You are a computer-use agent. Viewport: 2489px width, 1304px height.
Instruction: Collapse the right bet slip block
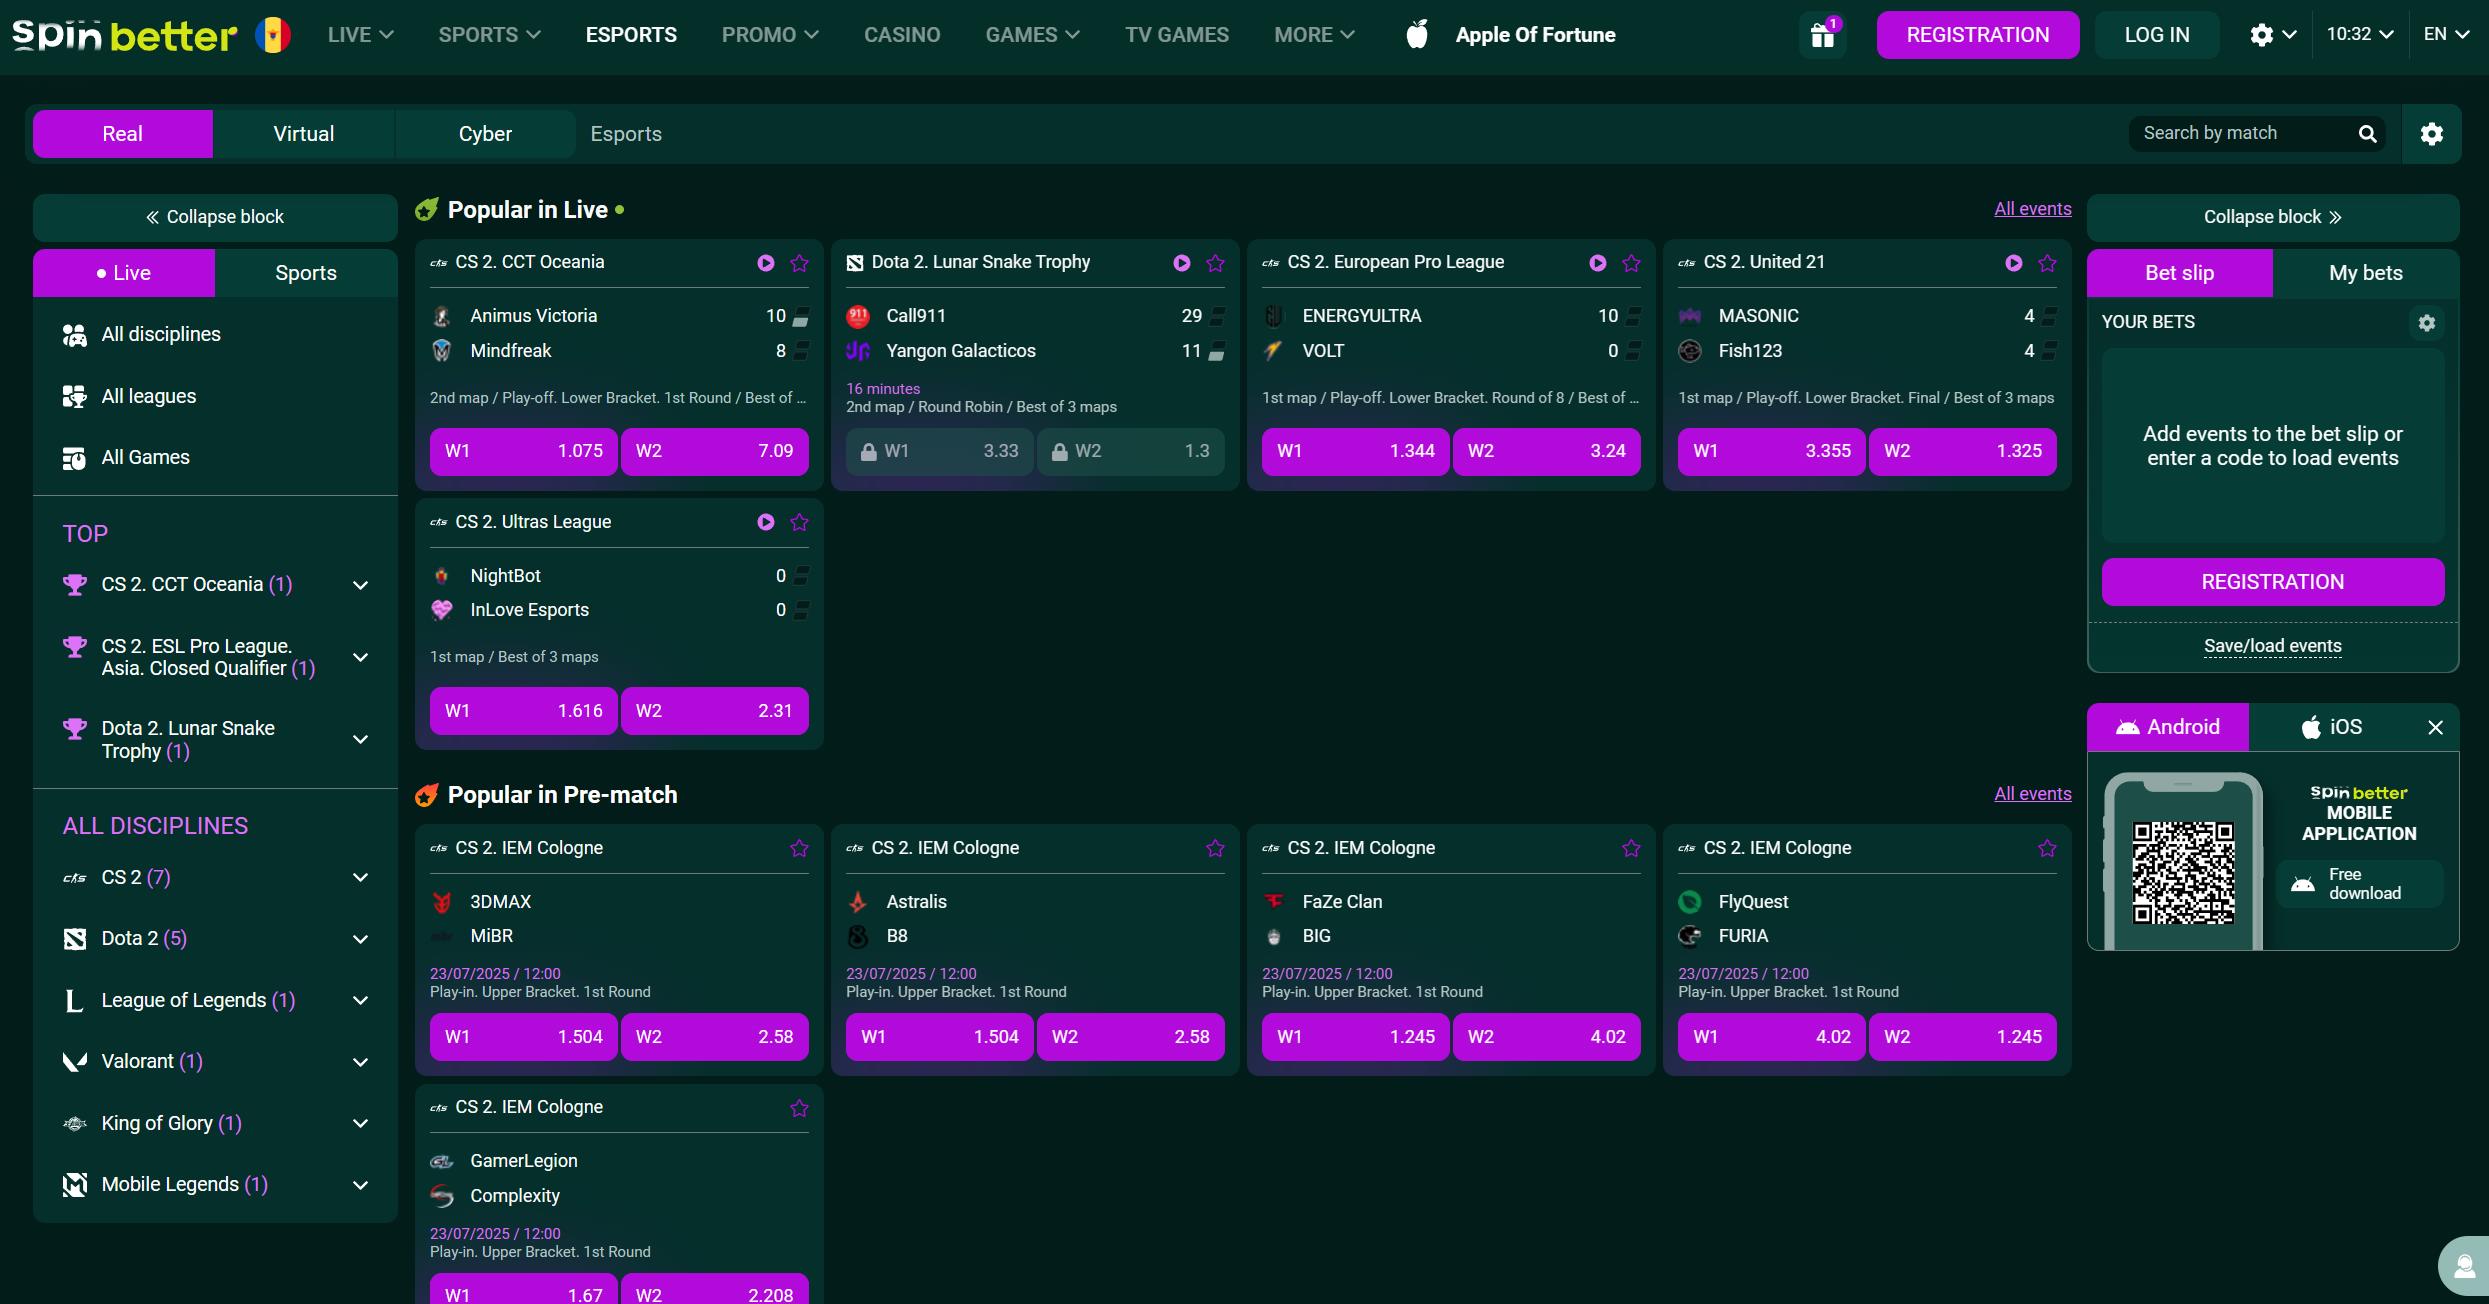coord(2272,217)
